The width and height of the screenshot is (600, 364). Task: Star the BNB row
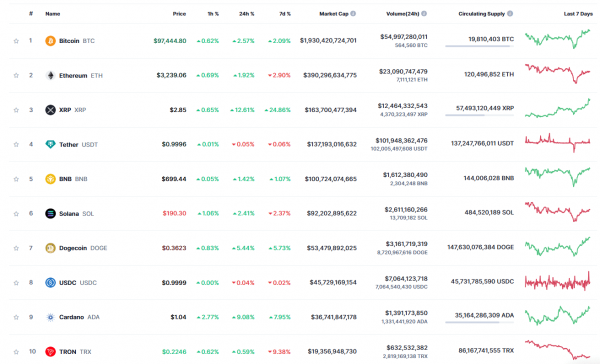tap(16, 179)
